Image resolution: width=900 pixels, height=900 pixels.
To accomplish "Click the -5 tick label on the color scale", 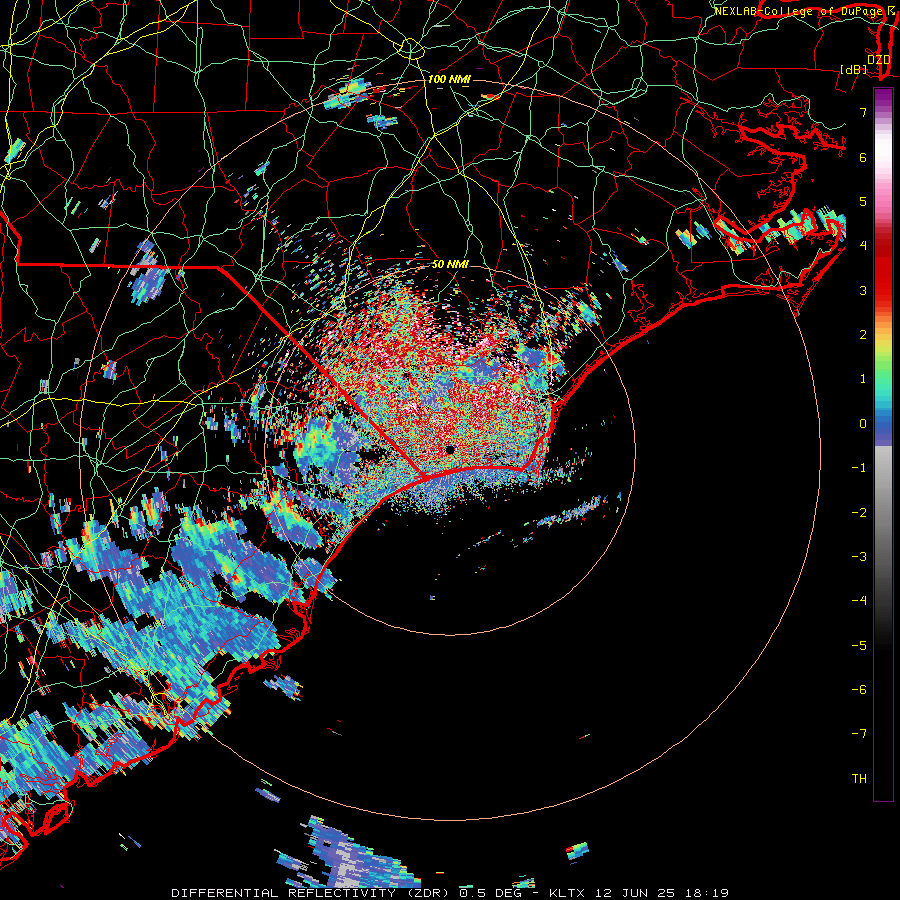I will 859,646.
